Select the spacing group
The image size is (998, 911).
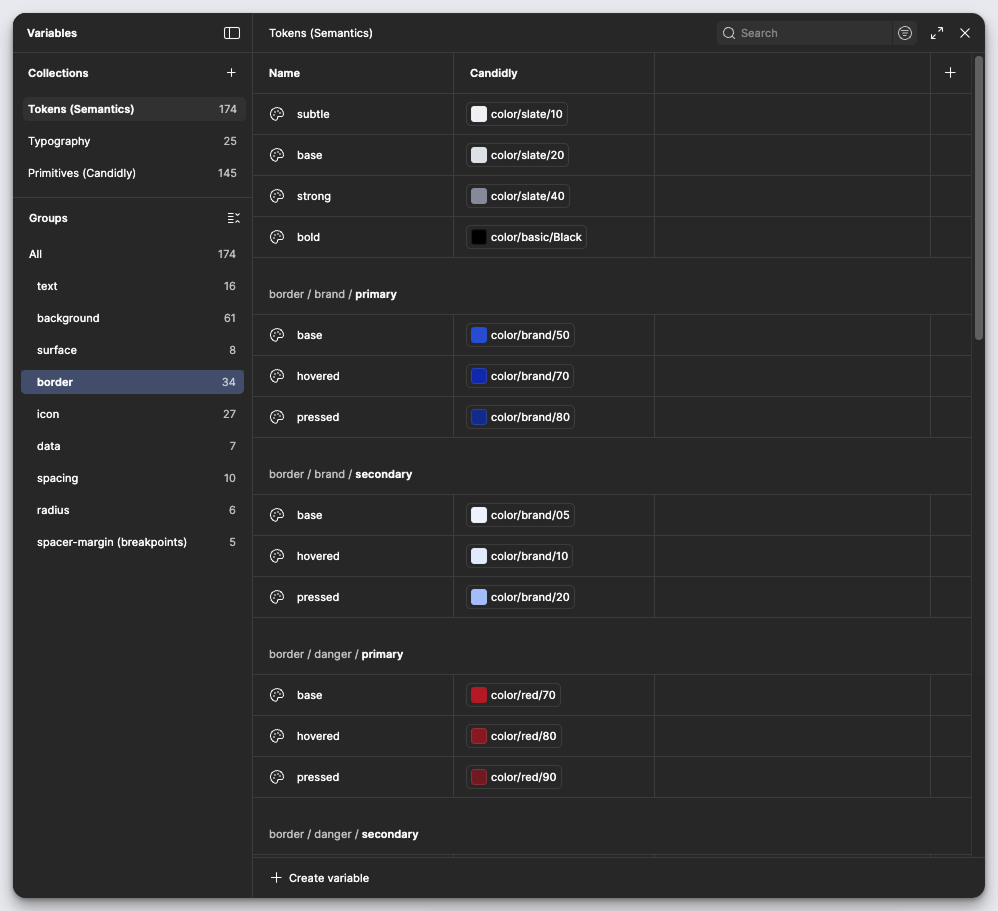57,478
